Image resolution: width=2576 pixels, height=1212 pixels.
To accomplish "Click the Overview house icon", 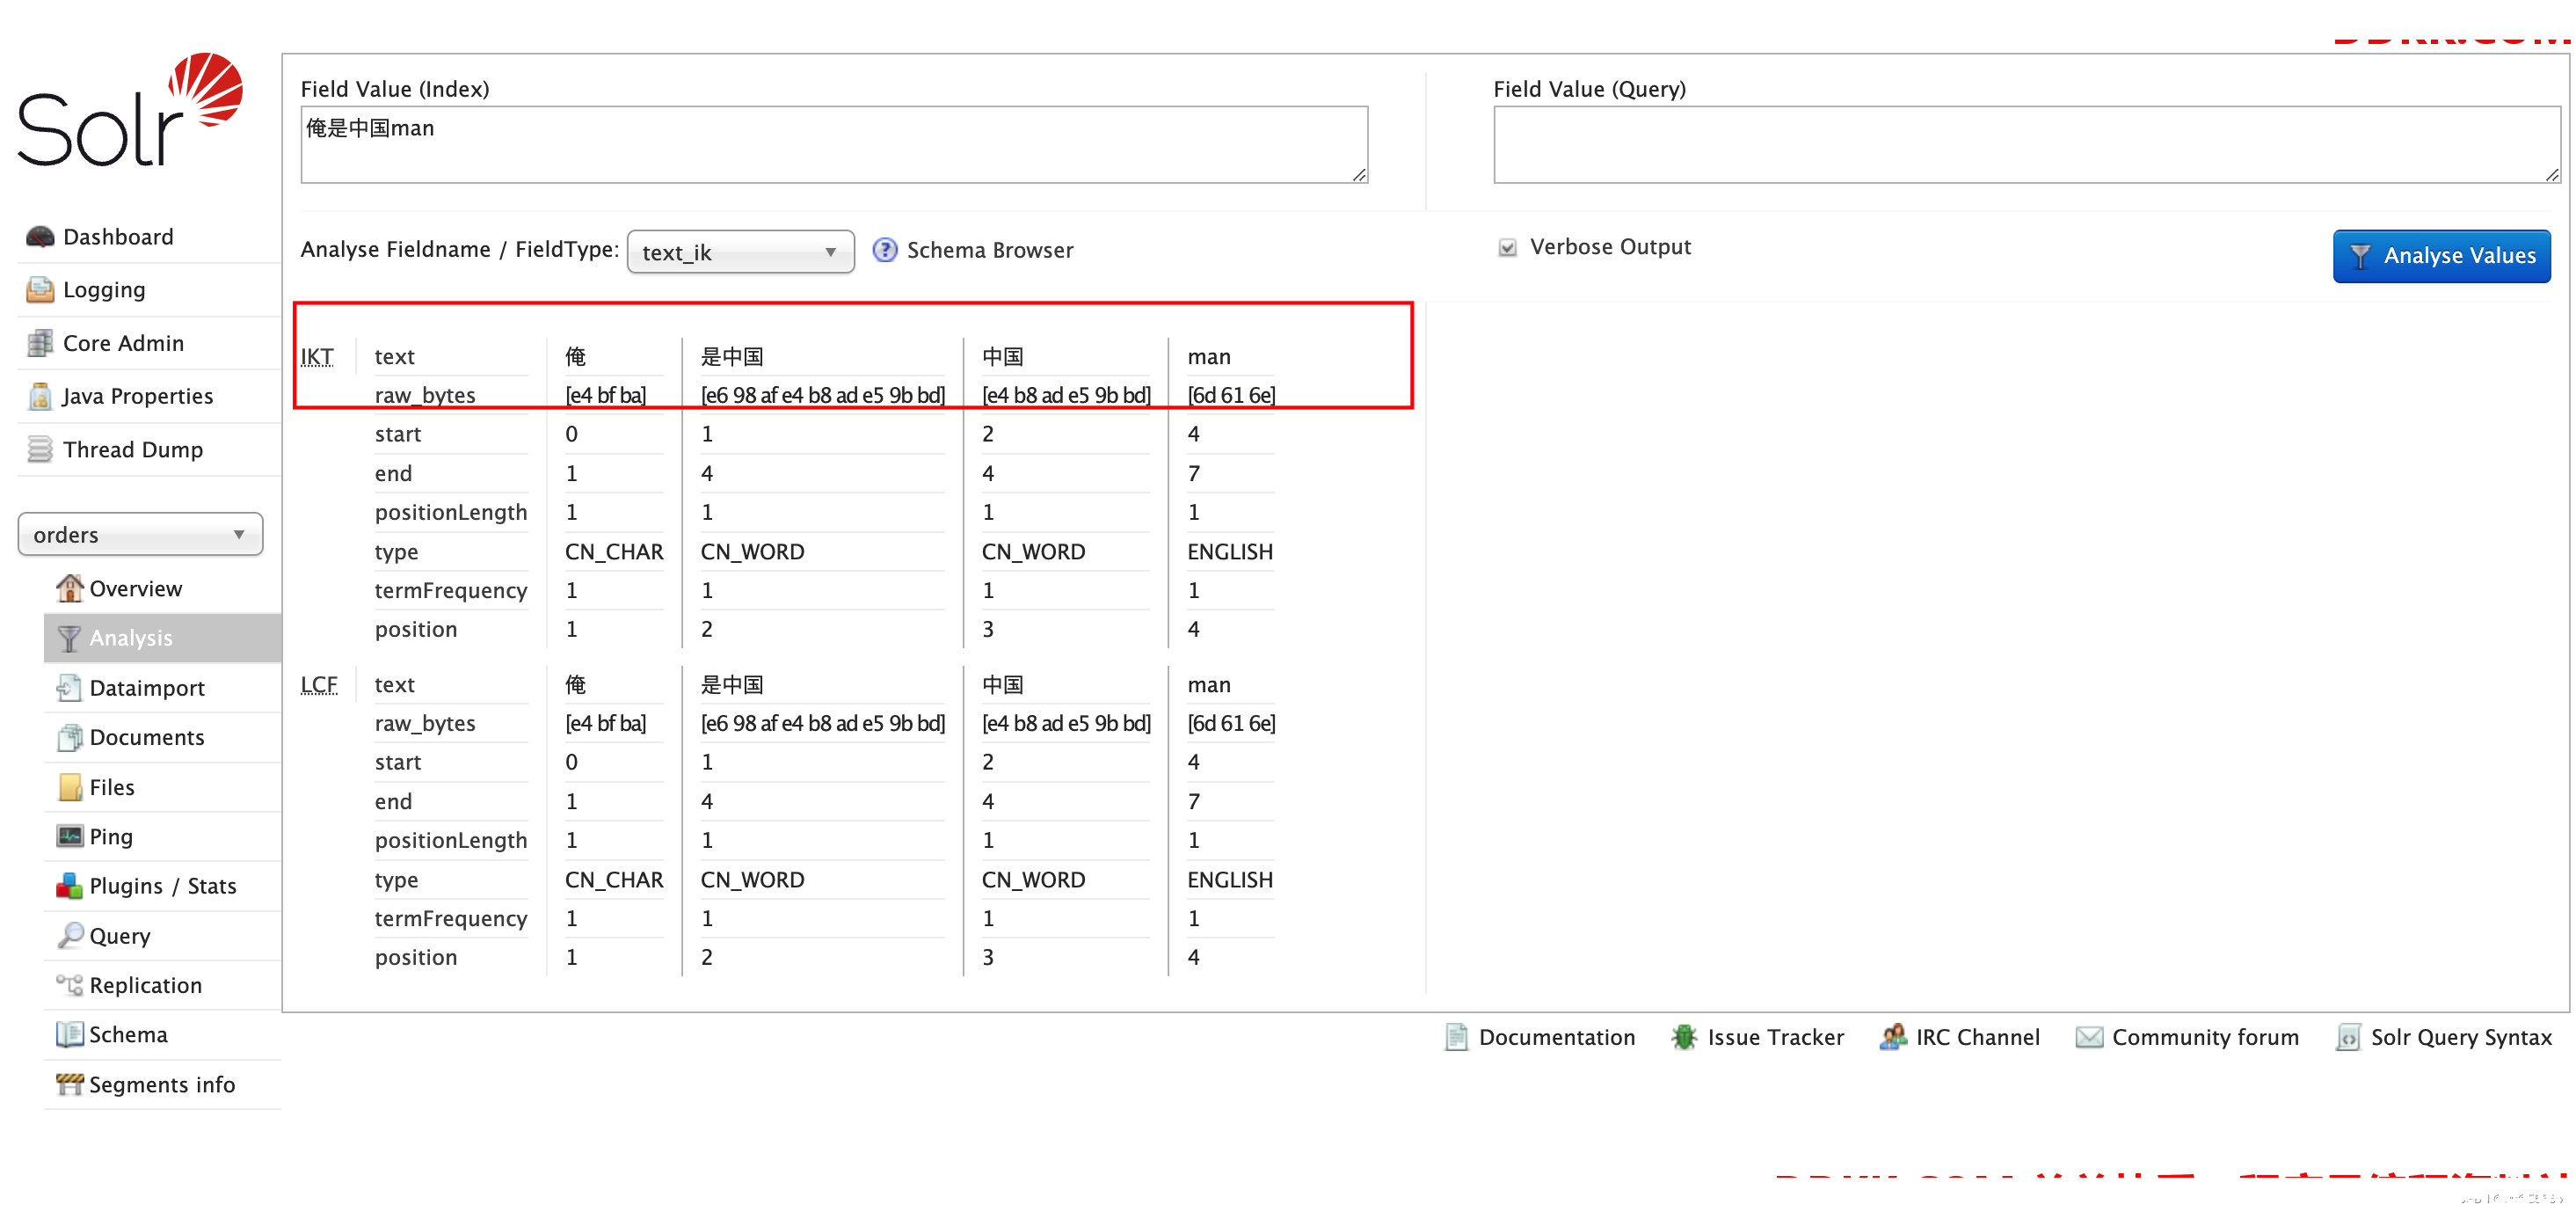I will (69, 588).
